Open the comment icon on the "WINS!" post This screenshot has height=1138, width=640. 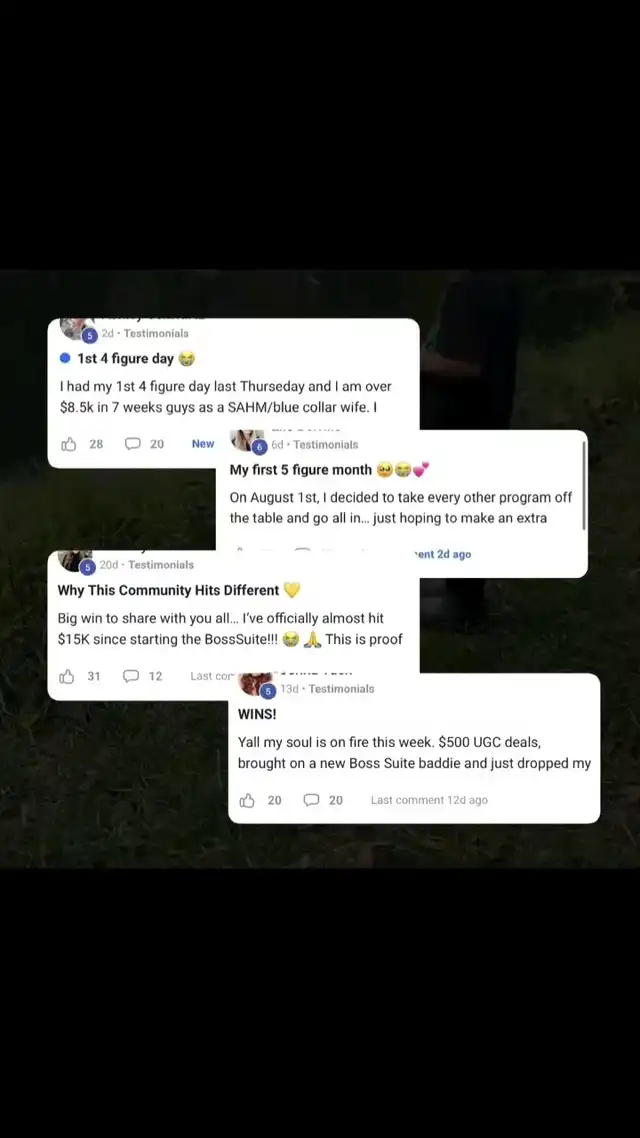[311, 801]
